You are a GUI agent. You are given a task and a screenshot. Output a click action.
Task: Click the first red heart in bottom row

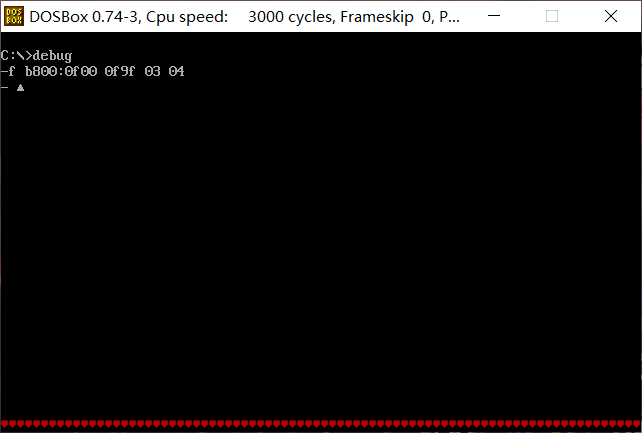pyautogui.click(x=5, y=424)
